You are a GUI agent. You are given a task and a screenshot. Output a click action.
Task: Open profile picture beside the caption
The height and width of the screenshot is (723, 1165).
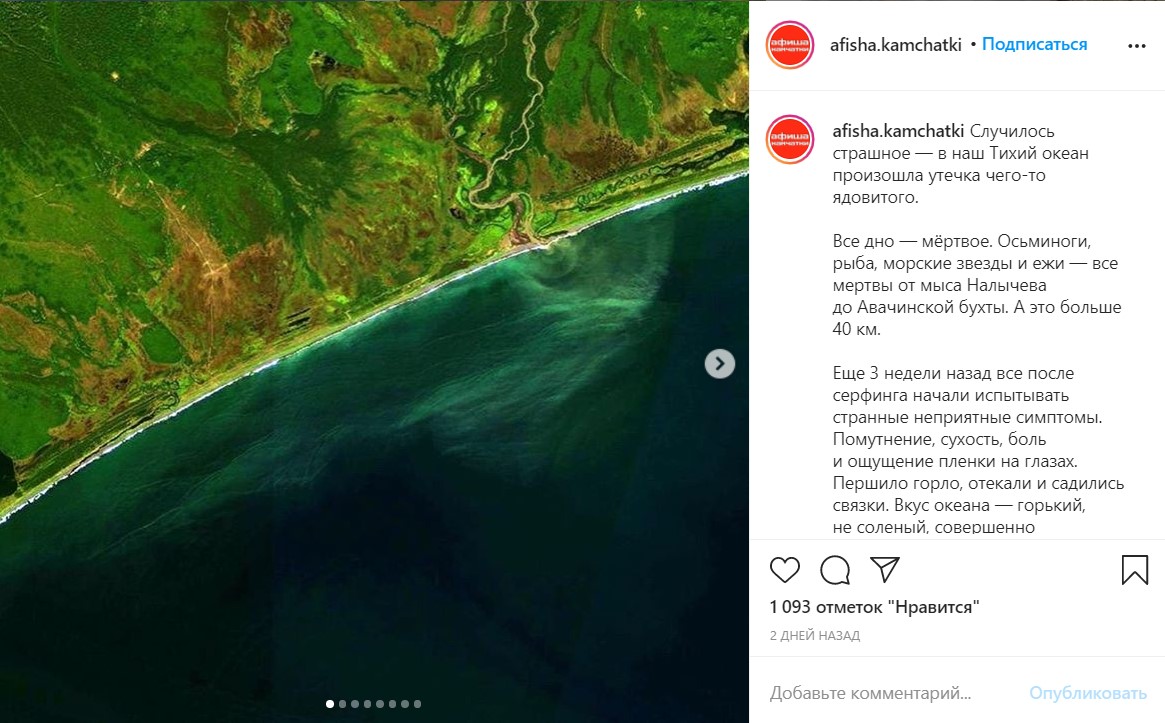pos(790,139)
